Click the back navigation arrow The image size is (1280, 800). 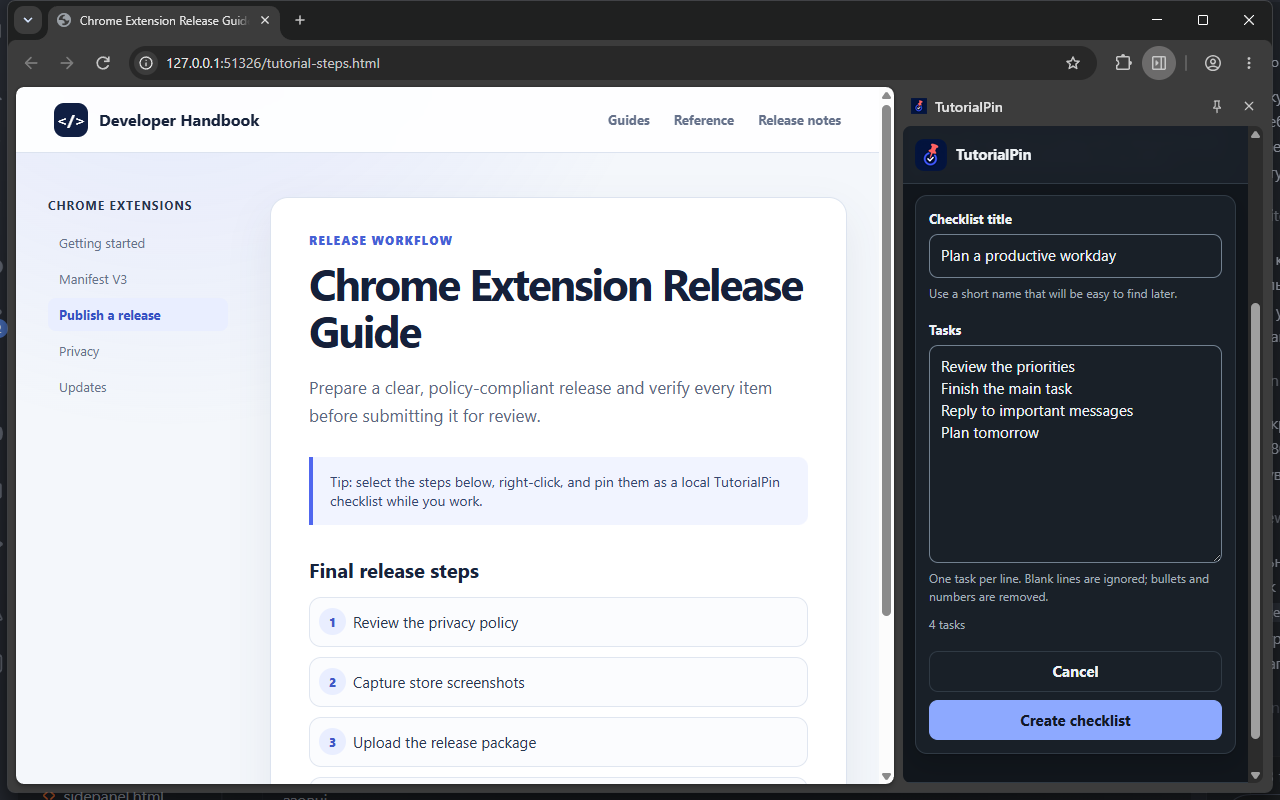31,63
